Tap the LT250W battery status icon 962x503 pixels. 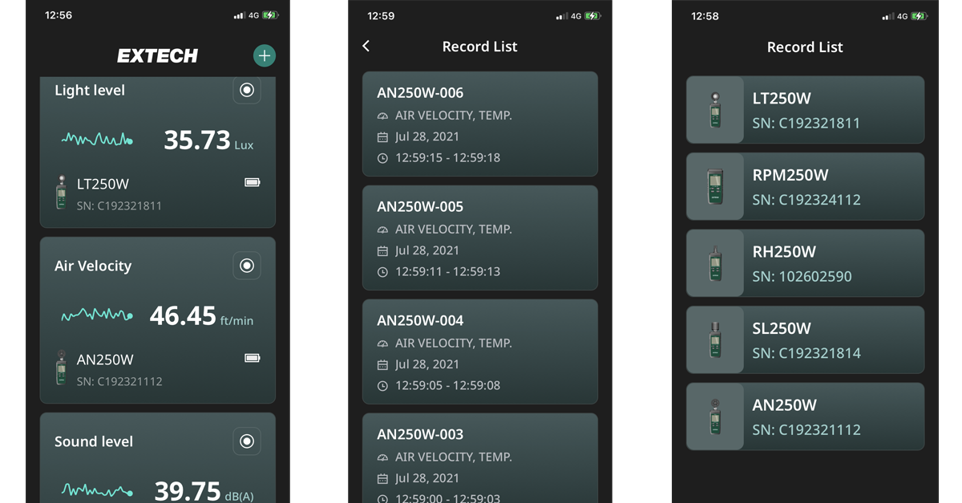pos(252,183)
